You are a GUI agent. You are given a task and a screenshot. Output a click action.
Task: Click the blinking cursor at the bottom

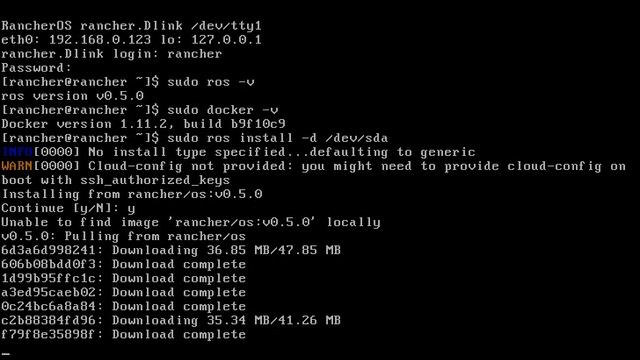coord(6,353)
